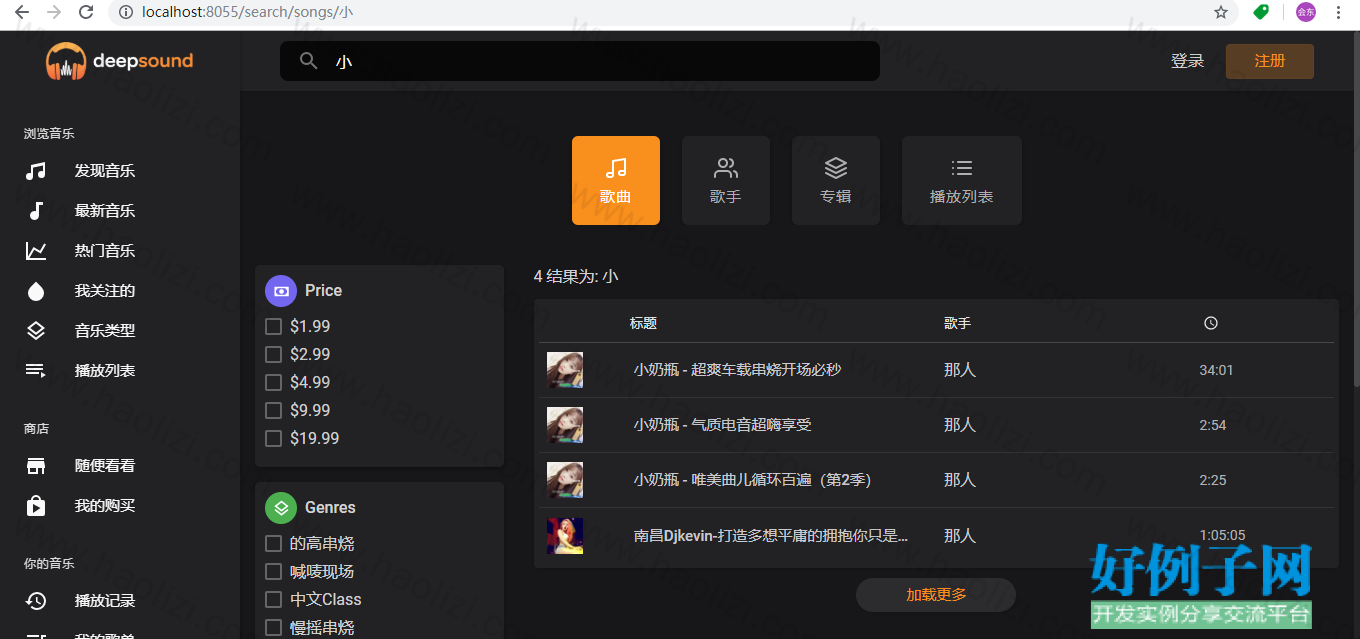
Task: Click artist 那人 in 34:01 row
Action: (960, 370)
